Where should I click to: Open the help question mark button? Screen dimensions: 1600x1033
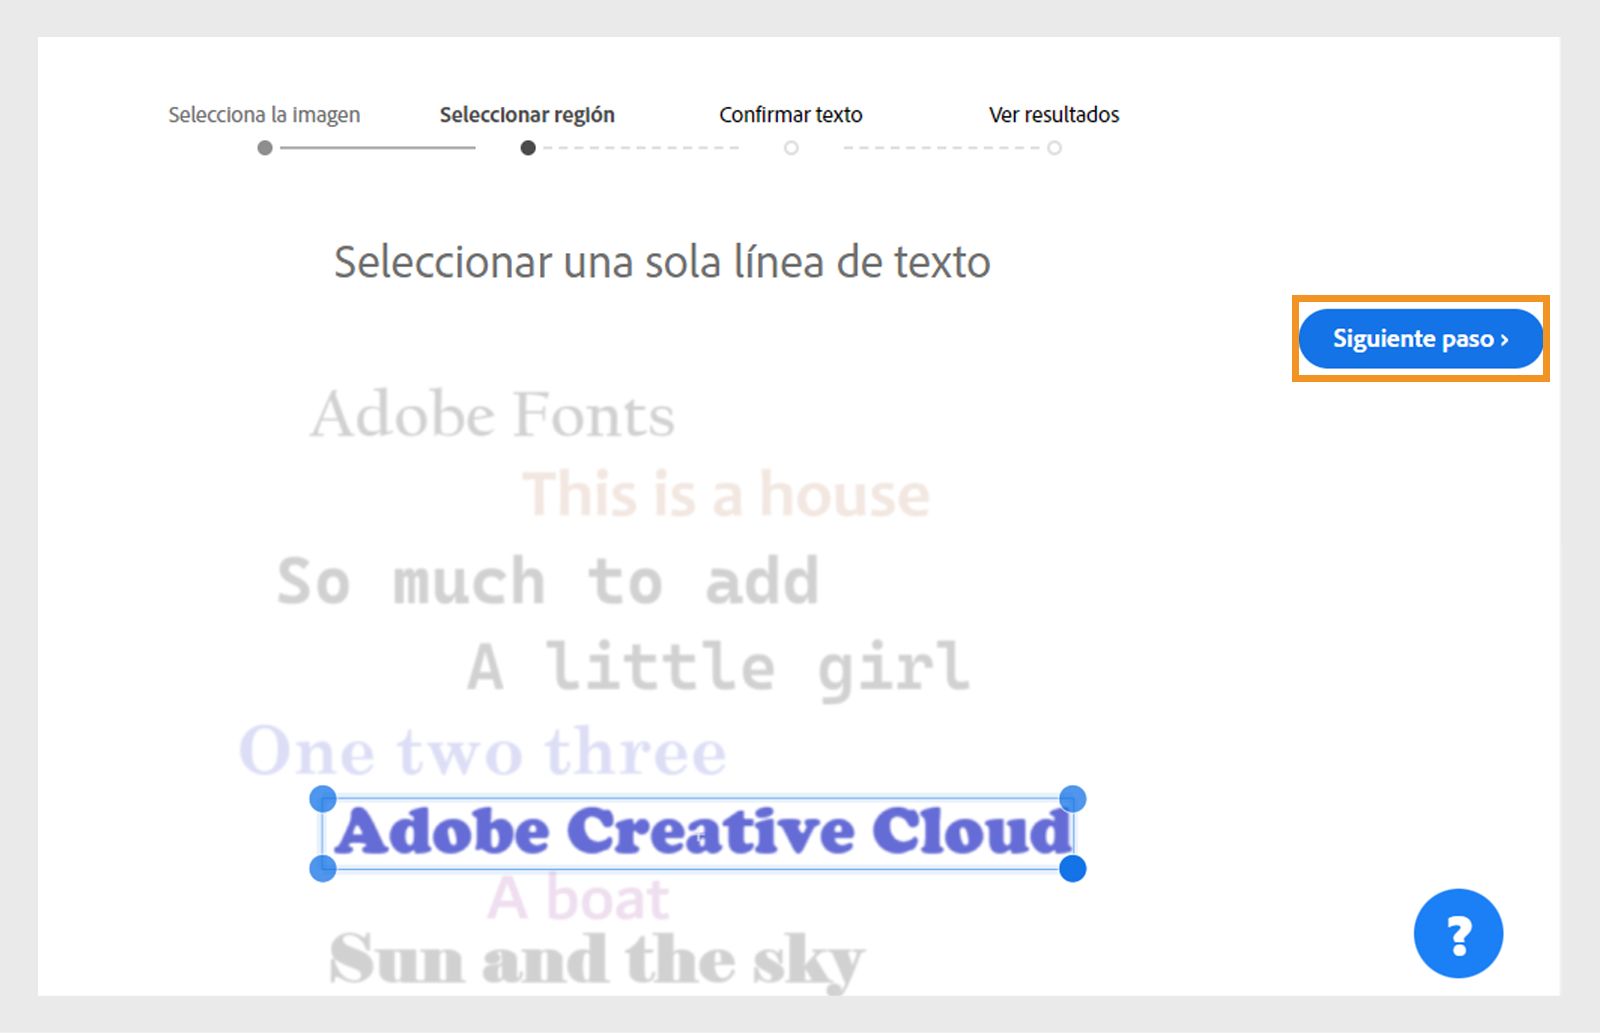1458,933
